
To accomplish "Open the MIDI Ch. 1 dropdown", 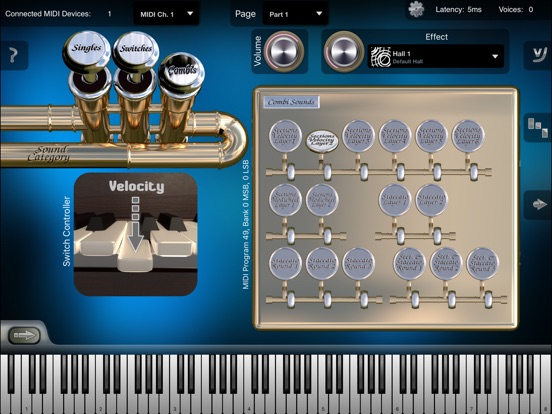I will point(166,14).
